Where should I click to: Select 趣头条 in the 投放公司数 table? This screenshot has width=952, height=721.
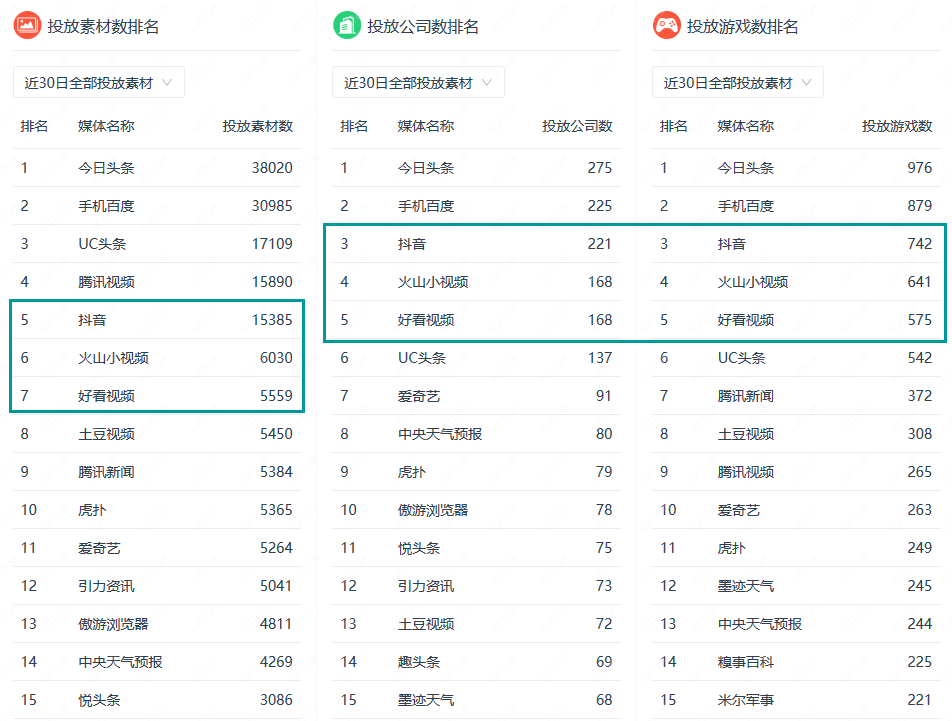pyautogui.click(x=419, y=662)
